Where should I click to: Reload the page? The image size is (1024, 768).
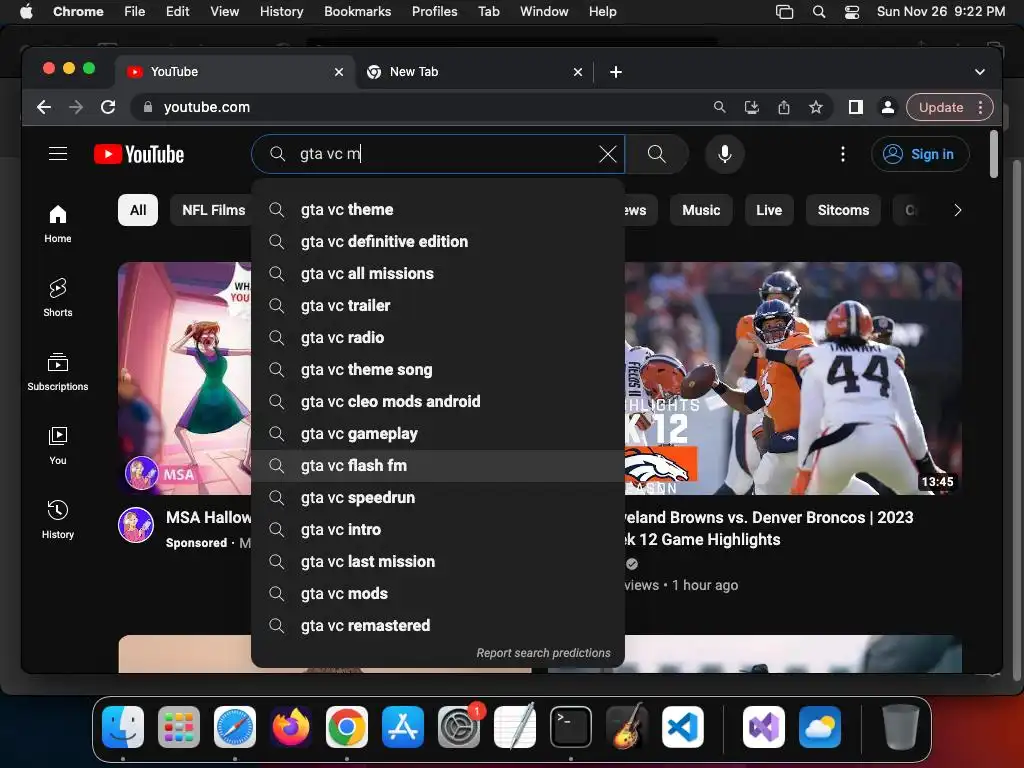(108, 107)
